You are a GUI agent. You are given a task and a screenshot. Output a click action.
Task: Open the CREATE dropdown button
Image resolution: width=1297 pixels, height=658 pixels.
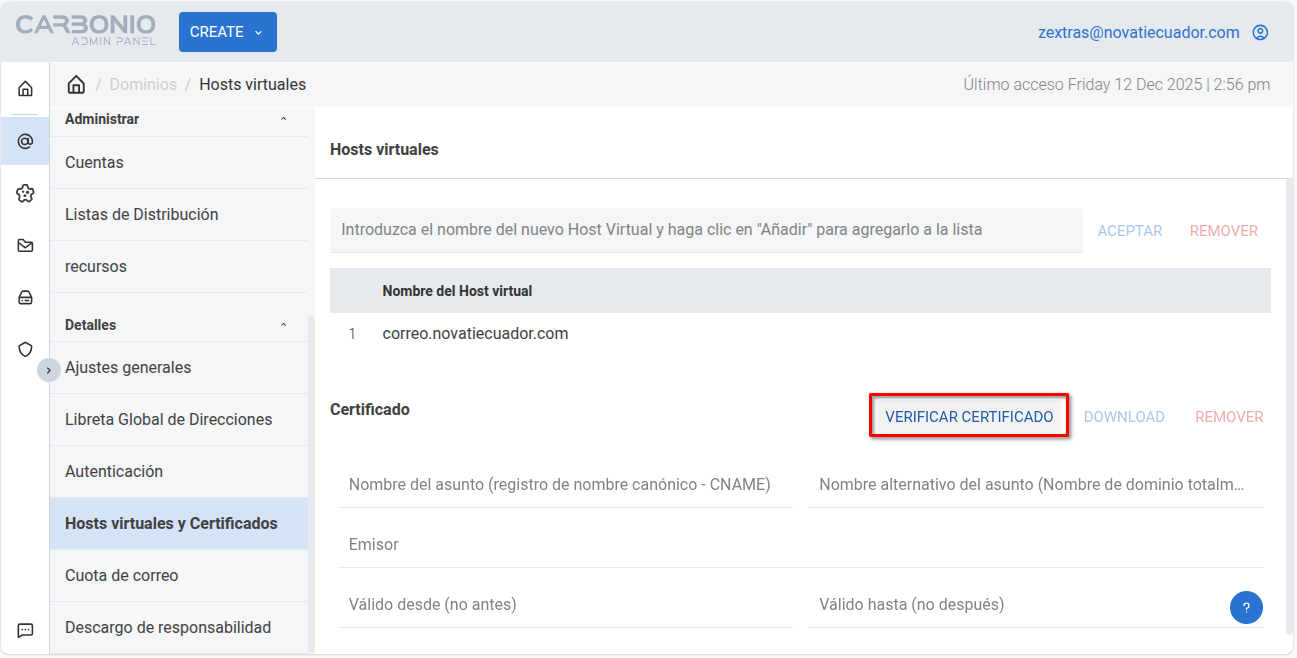click(227, 32)
